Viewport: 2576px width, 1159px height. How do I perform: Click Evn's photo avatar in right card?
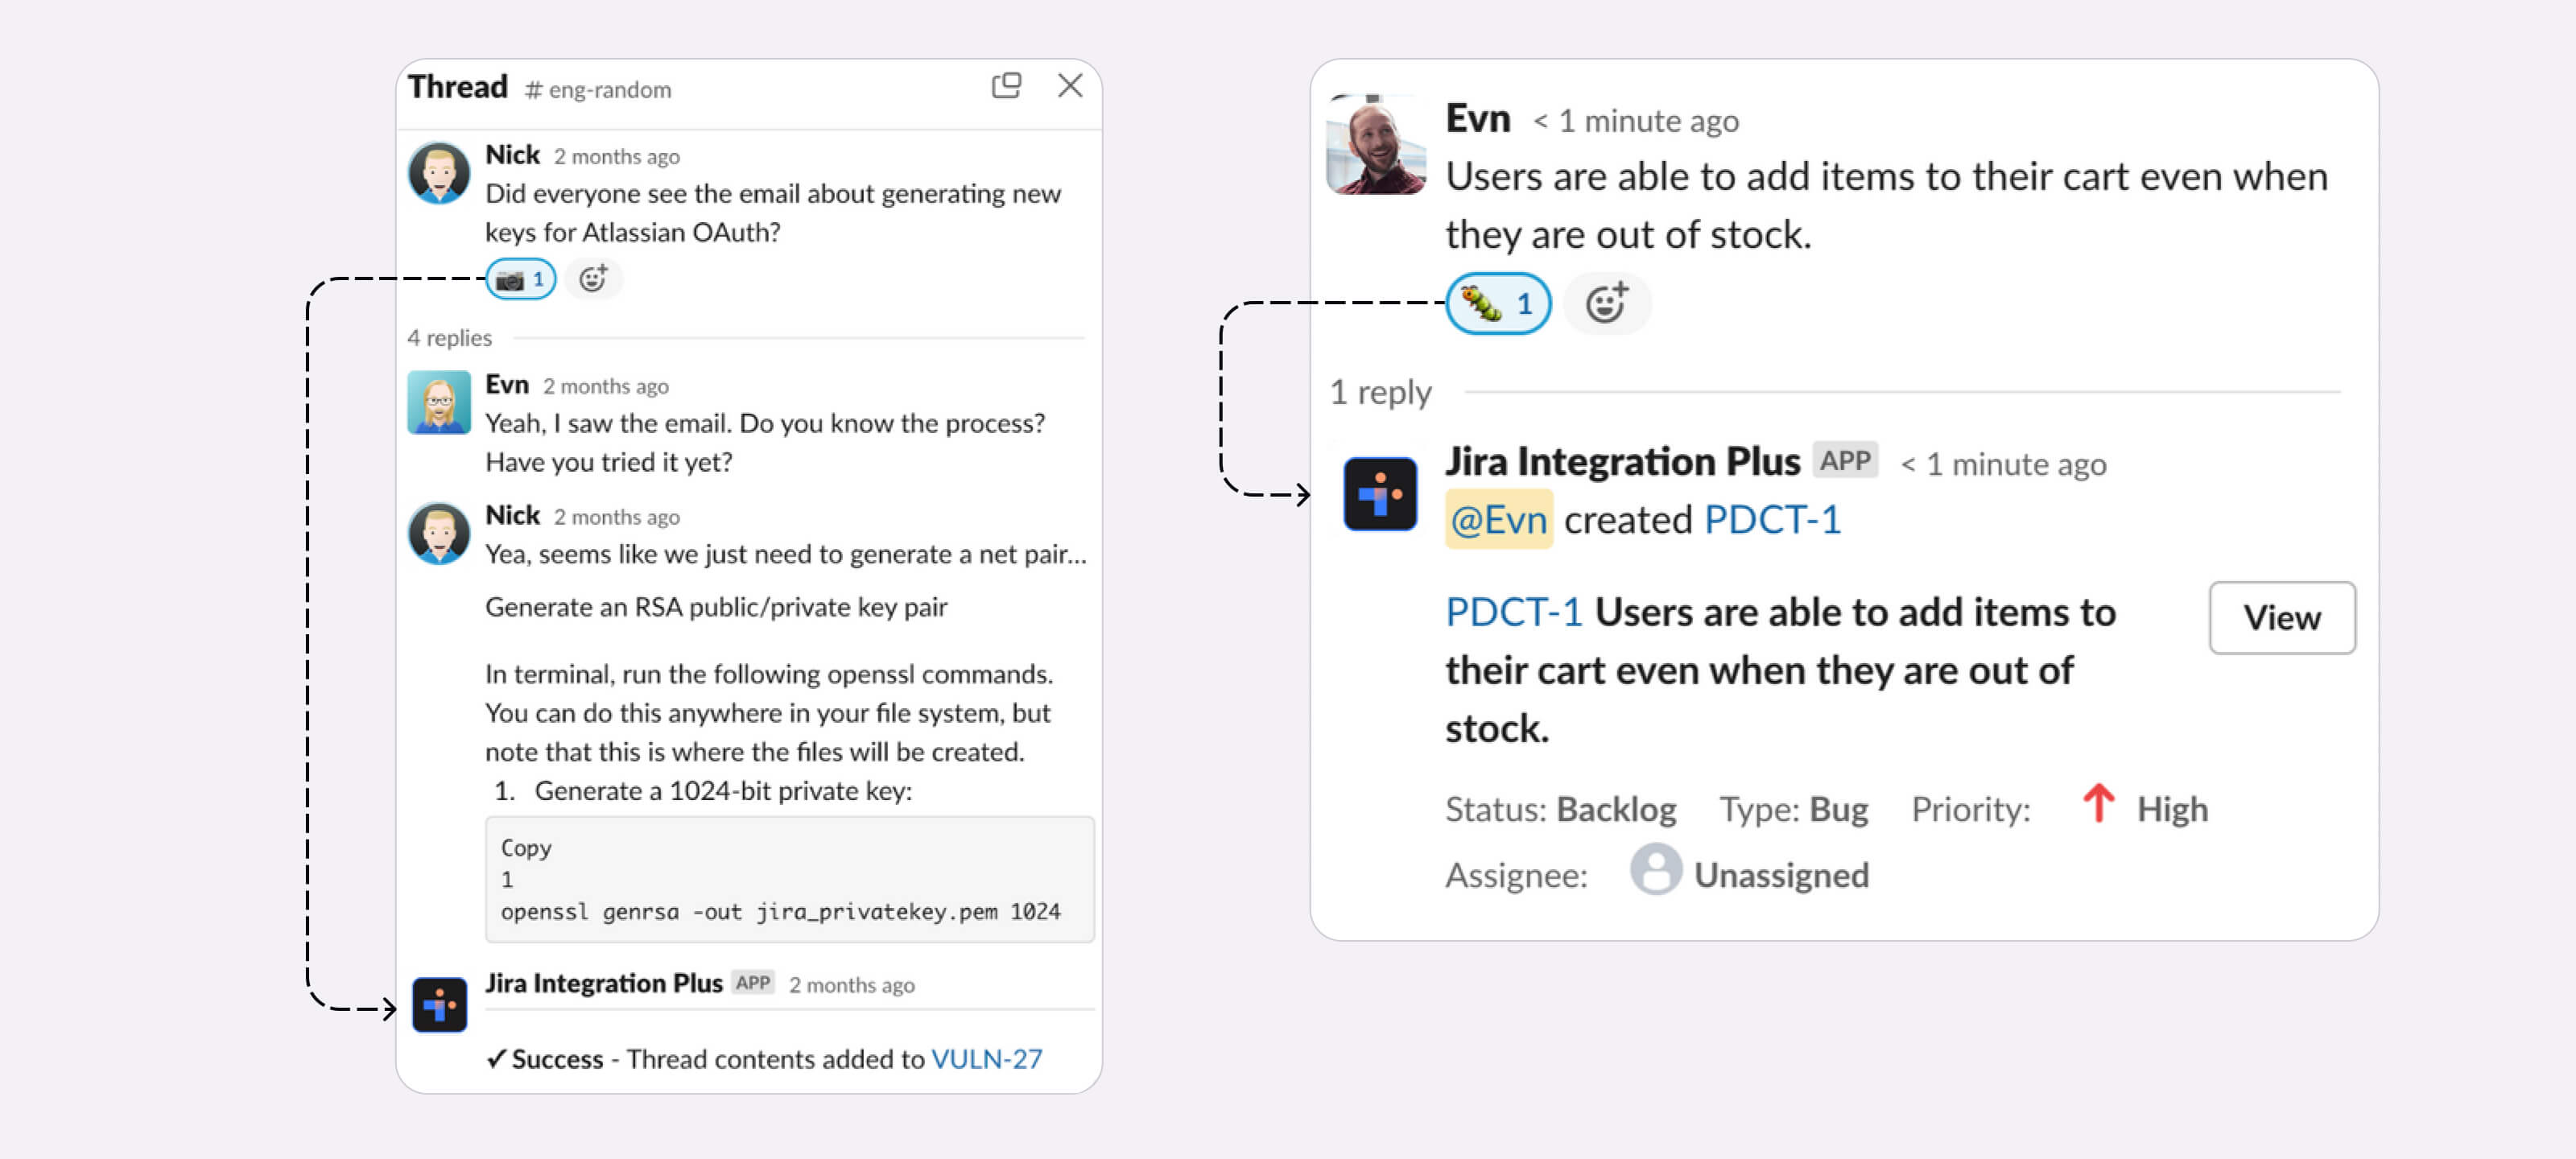point(1376,144)
